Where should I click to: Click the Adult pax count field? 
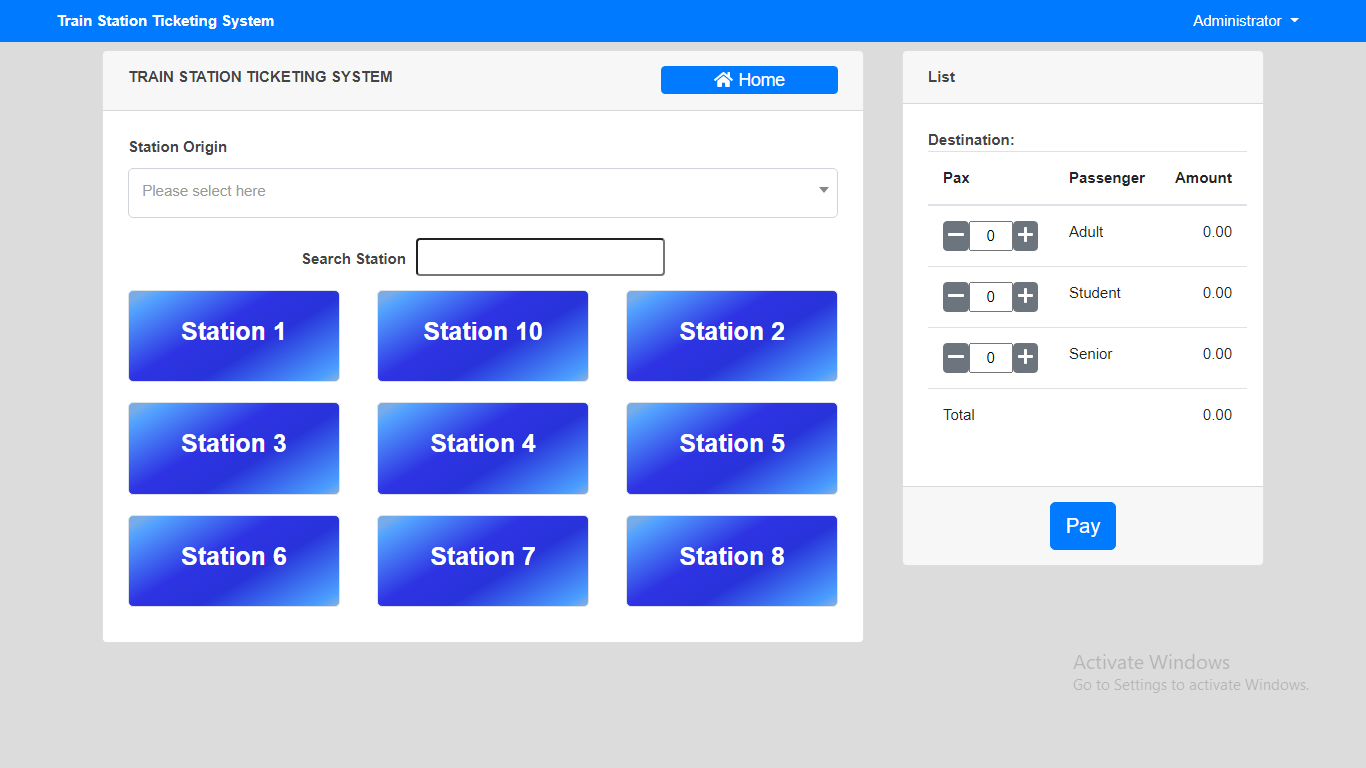(990, 236)
